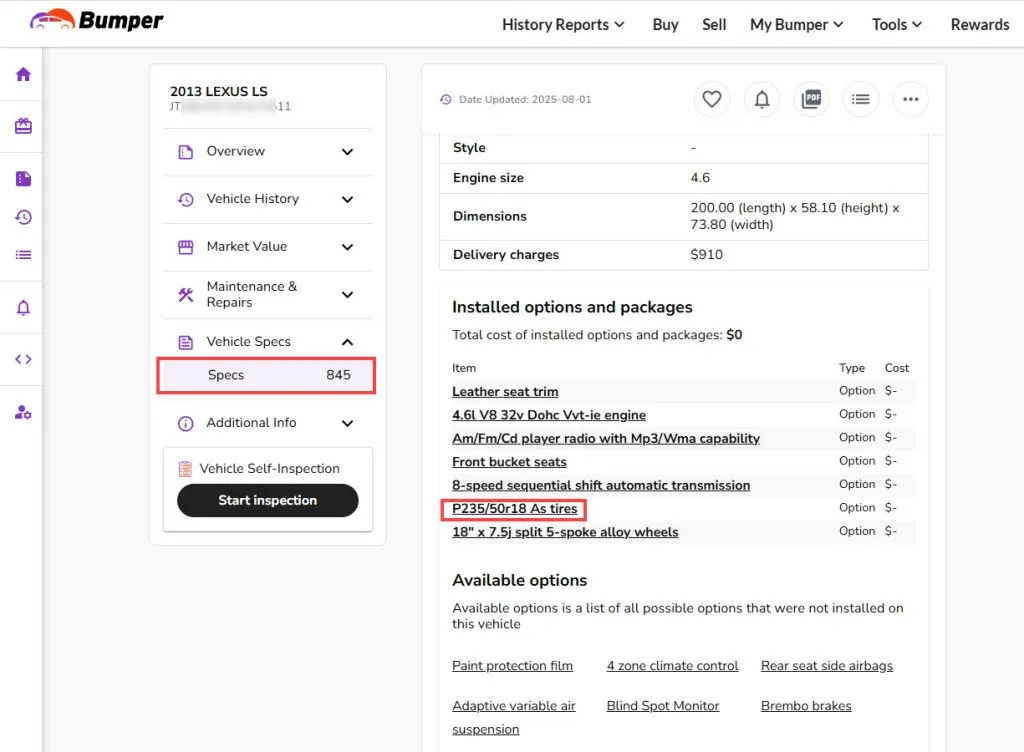Click the Adaptive variable air suspension link
Screen dimensions: 1024x752
(514, 717)
